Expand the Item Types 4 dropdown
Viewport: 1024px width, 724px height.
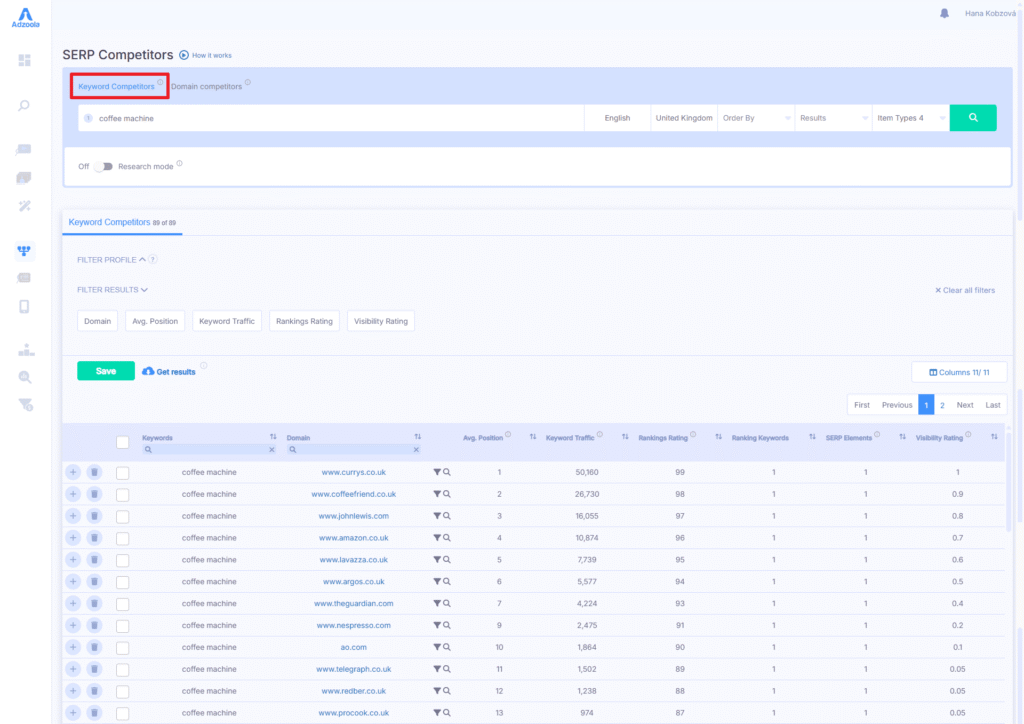[x=908, y=117]
